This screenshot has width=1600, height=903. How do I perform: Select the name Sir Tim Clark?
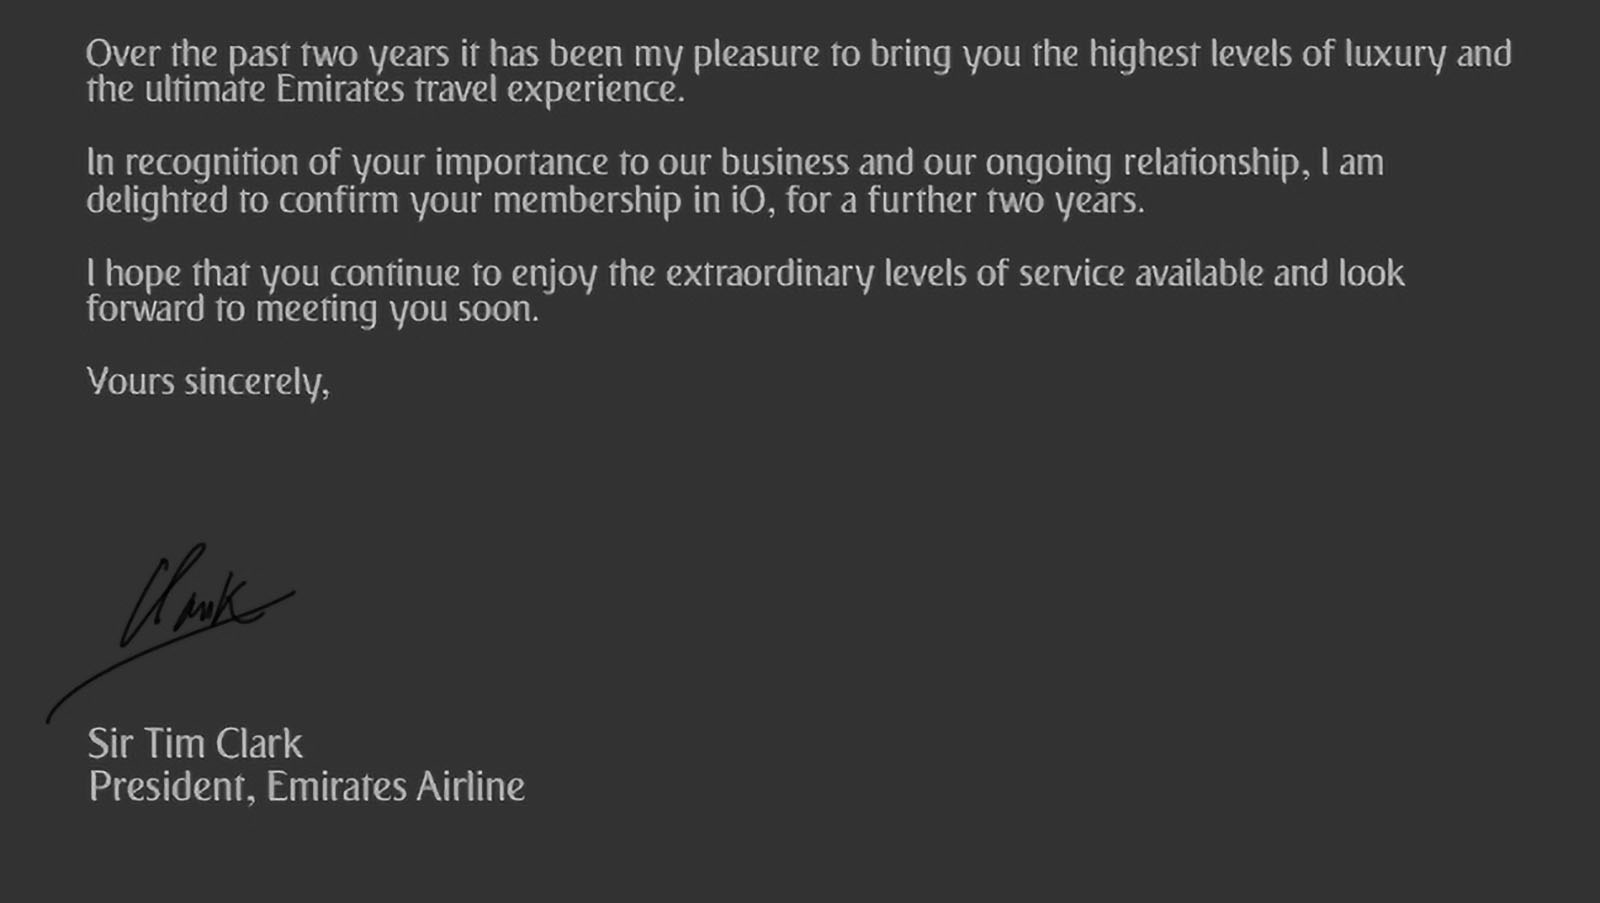[x=195, y=744]
